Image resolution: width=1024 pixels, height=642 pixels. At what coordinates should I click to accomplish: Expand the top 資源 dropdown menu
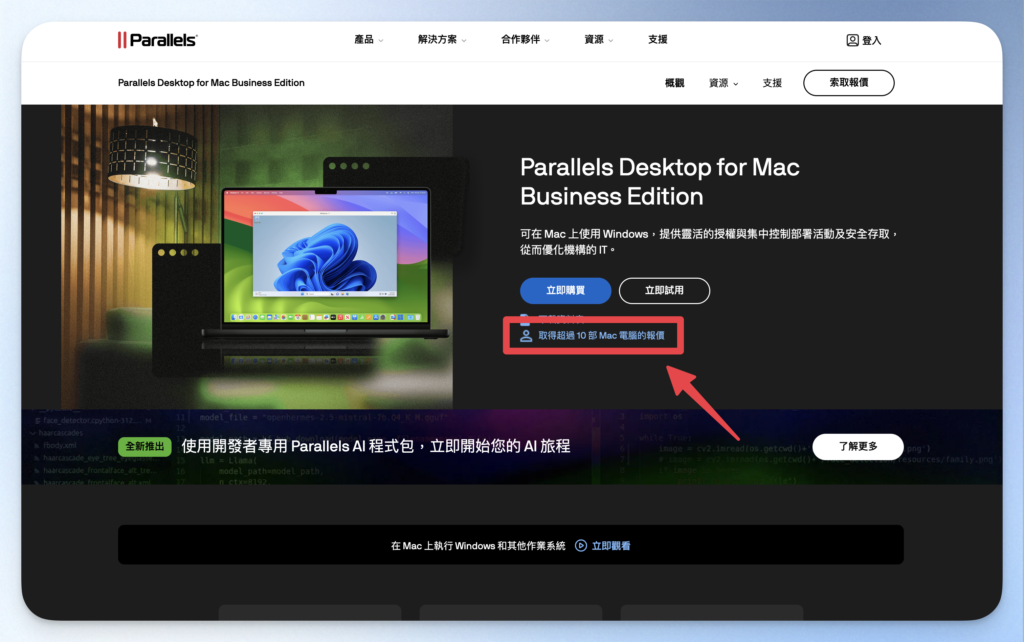(598, 40)
